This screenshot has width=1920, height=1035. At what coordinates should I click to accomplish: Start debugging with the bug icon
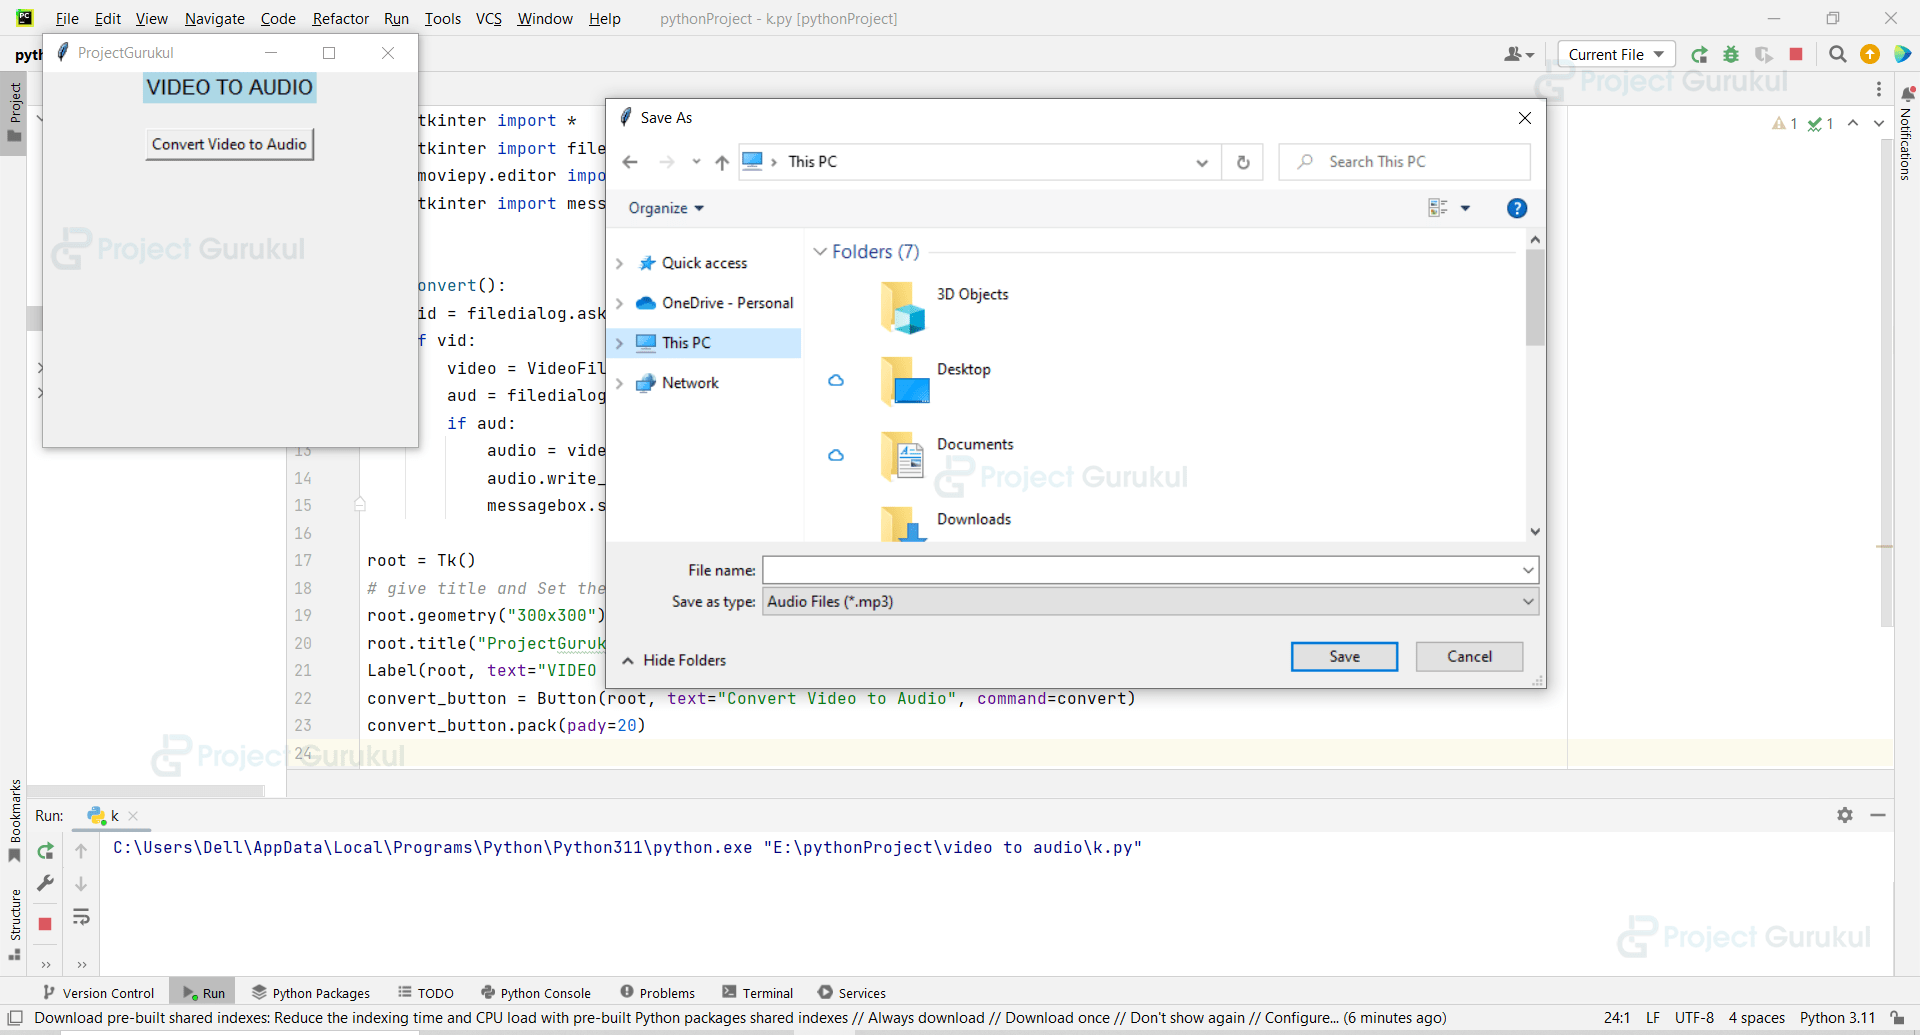point(1731,54)
